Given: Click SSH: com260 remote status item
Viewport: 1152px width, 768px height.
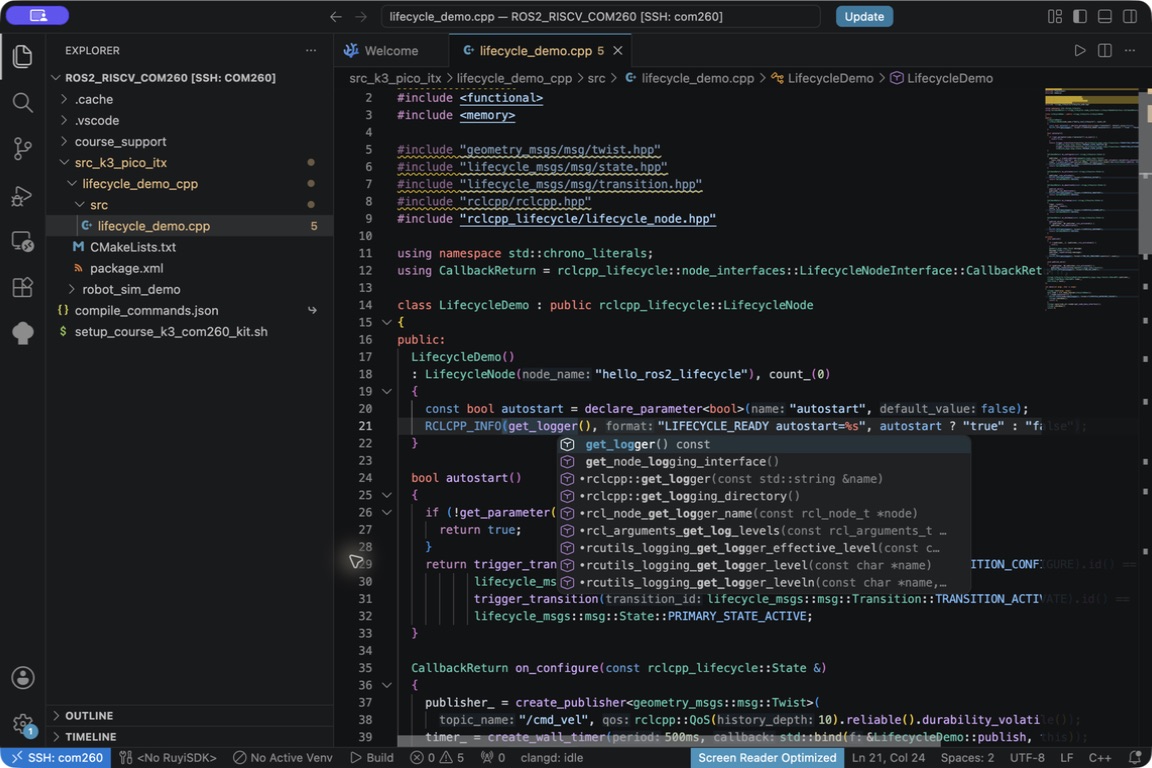Looking at the screenshot, I should pos(56,758).
